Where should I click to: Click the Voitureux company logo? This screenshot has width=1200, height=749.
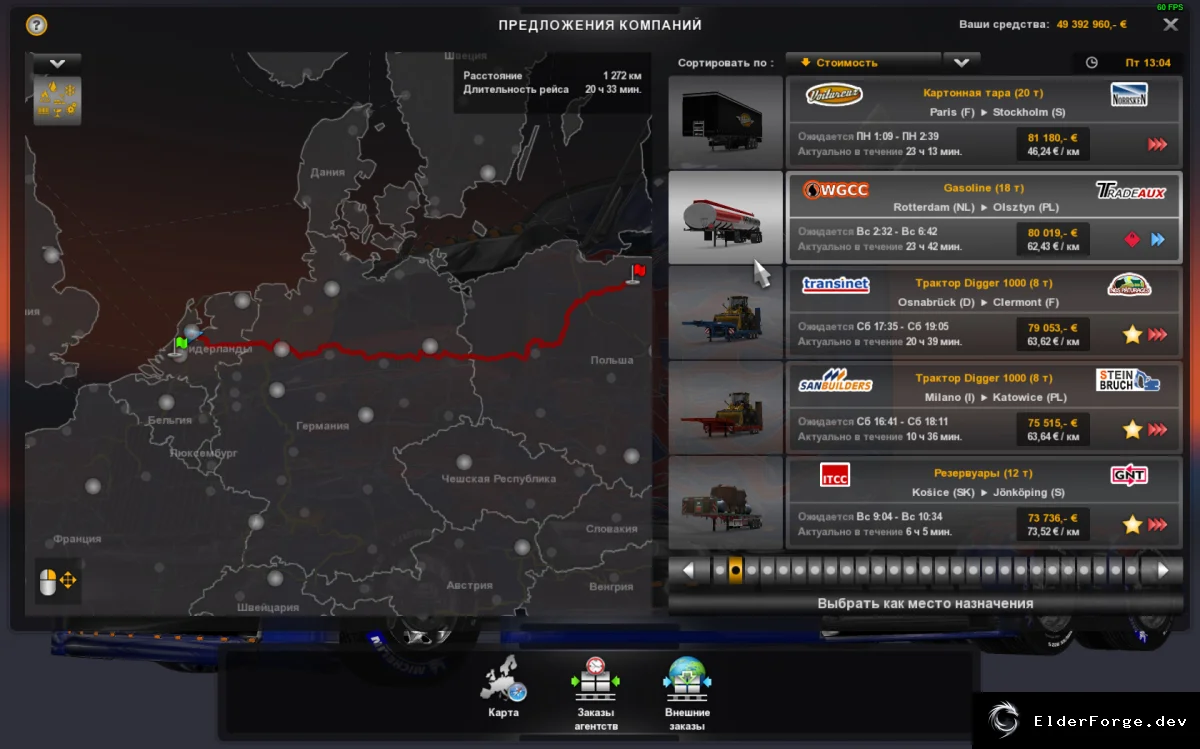(x=835, y=95)
